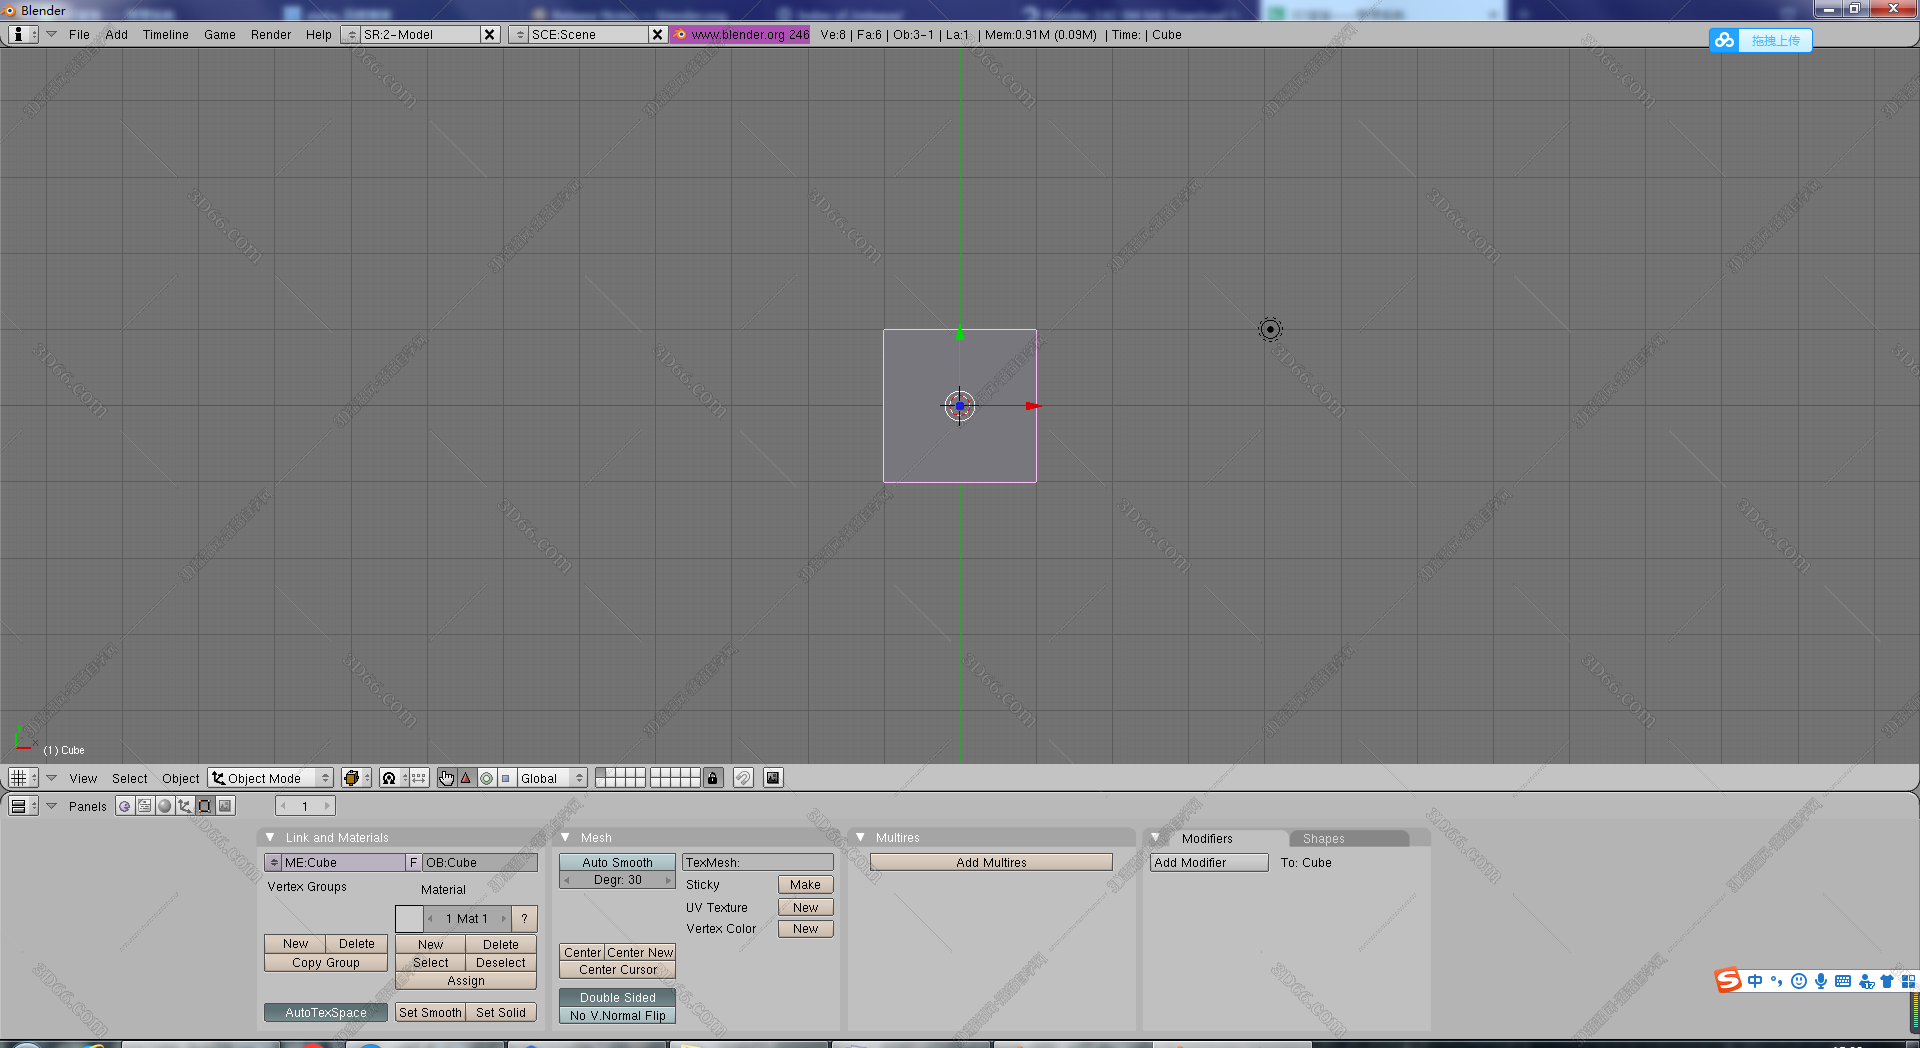Screen dimensions: 1920x1048
Task: Collapse the Link and Materials panel
Action: pos(270,837)
